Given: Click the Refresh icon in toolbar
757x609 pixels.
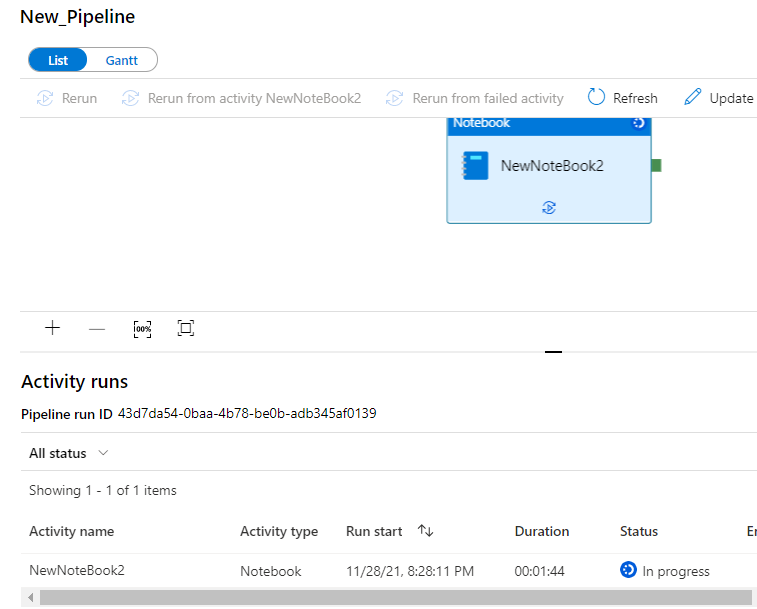Looking at the screenshot, I should [597, 97].
